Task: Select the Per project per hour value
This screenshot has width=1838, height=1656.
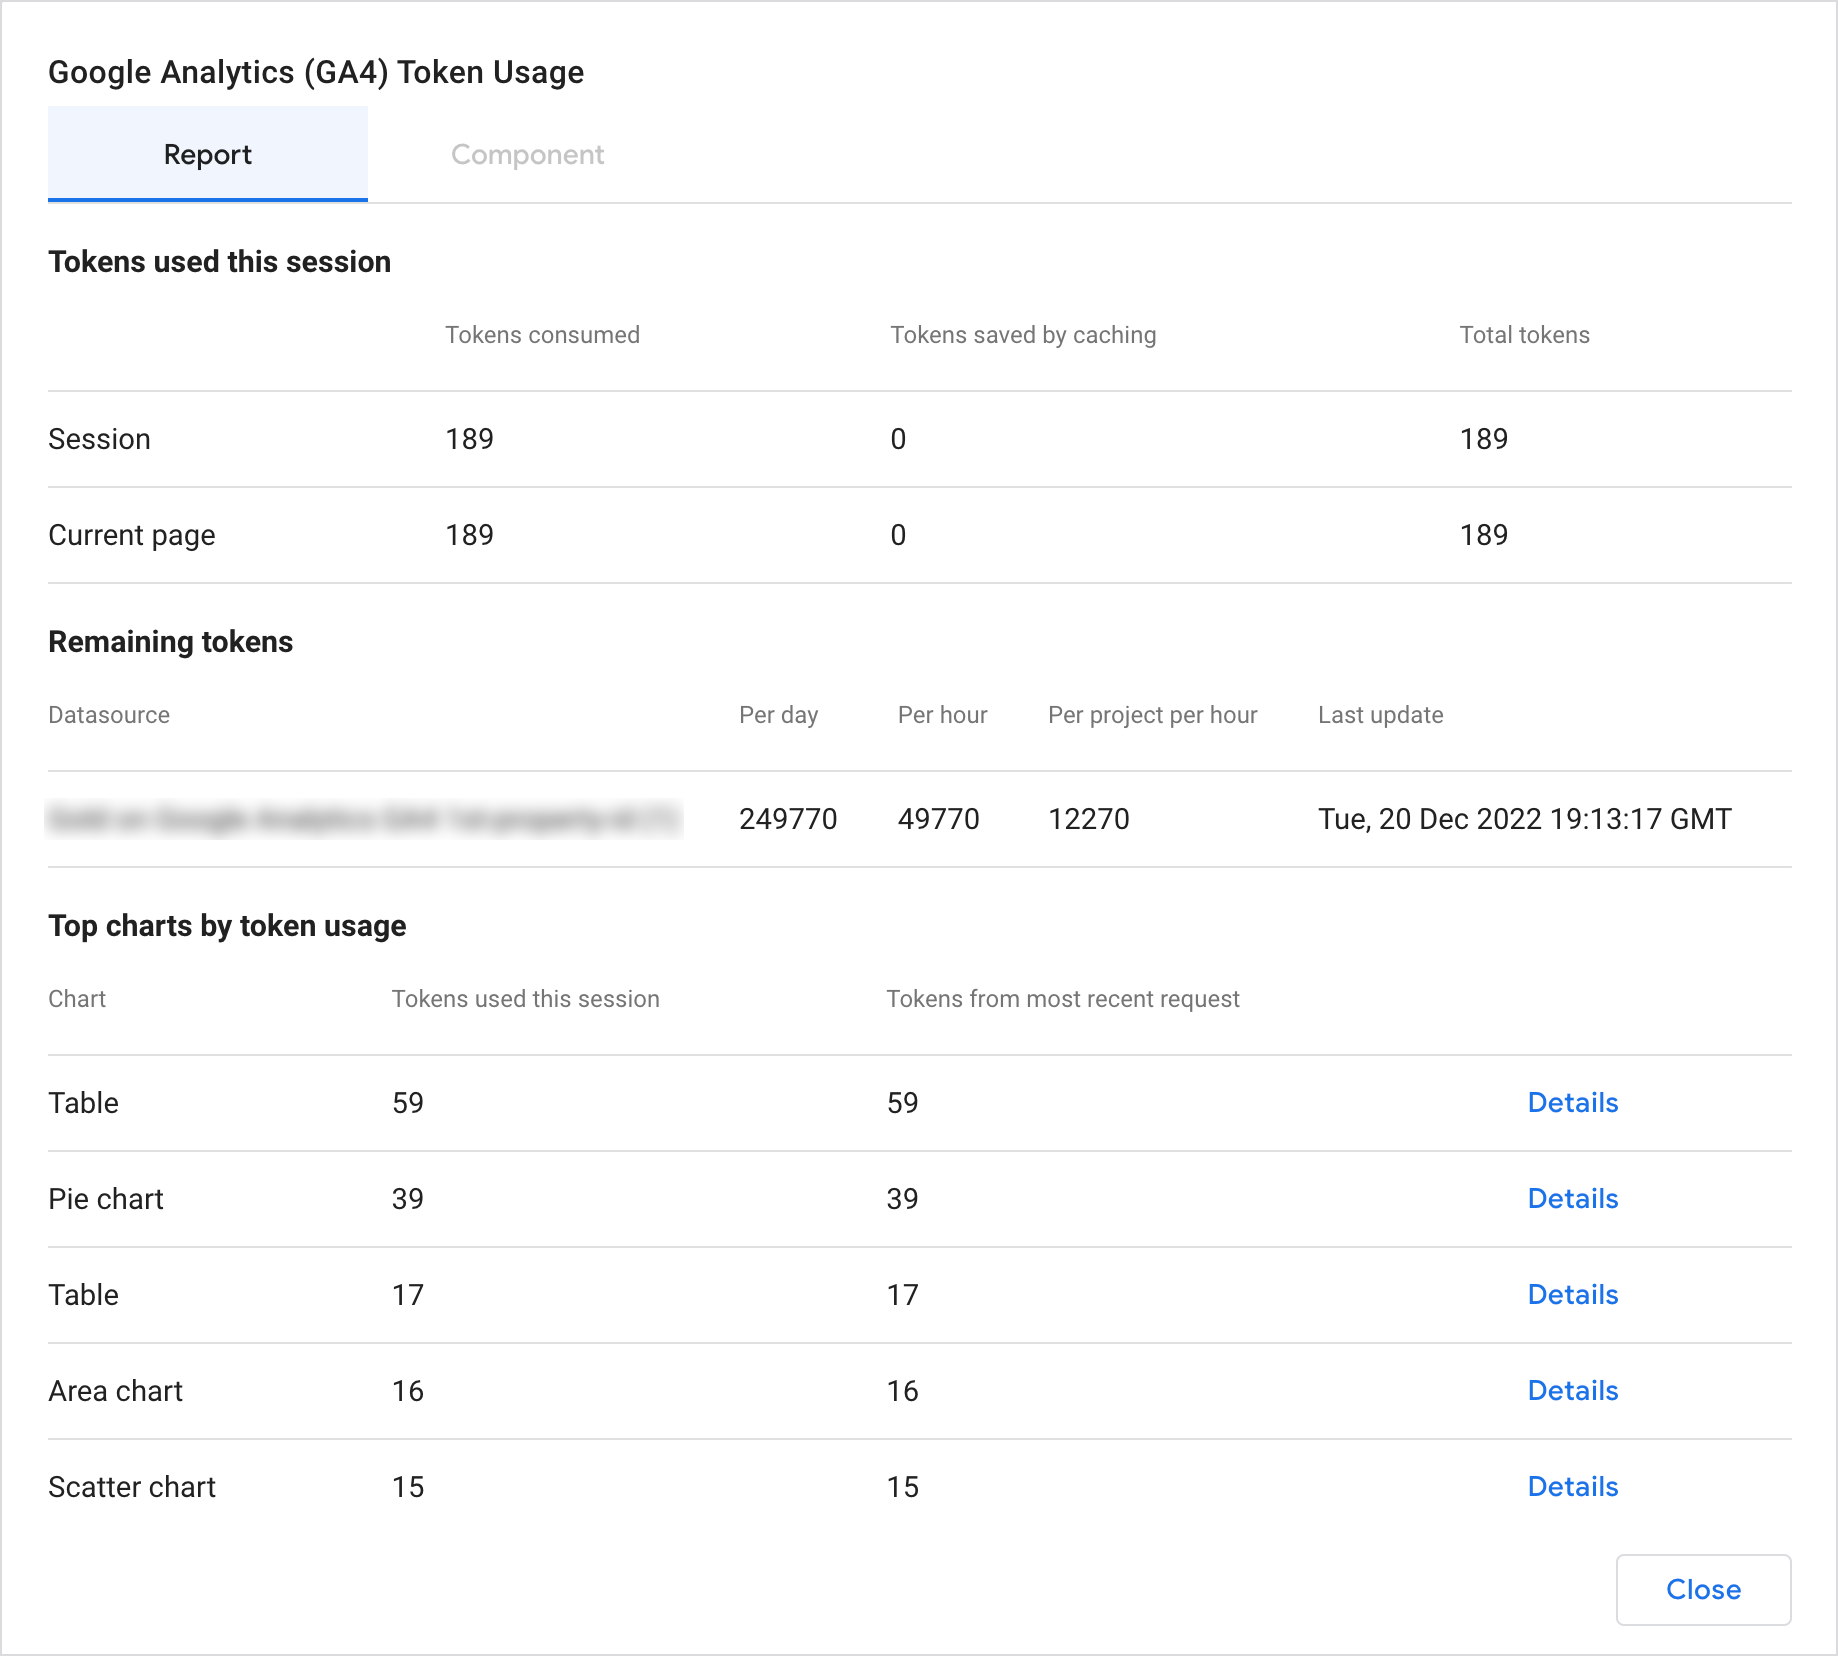Action: coord(1088,818)
